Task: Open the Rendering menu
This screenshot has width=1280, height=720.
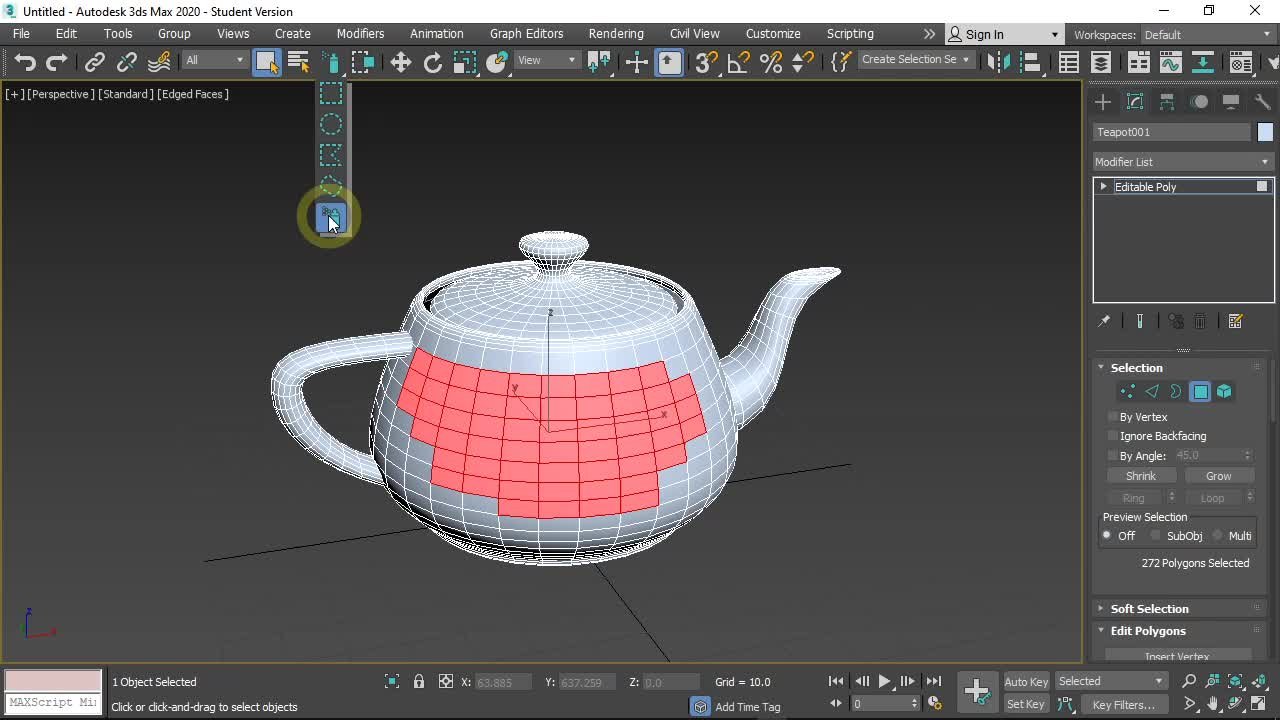Action: point(615,34)
